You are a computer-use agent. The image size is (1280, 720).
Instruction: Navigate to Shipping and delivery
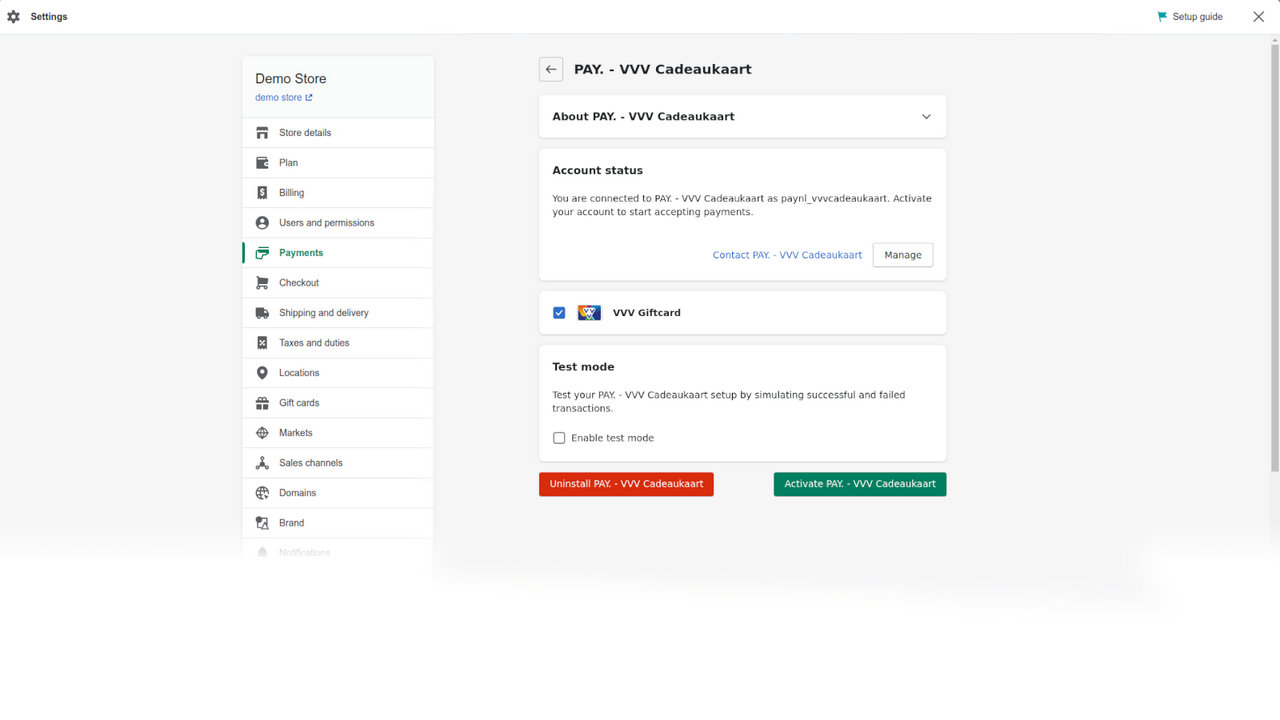click(x=338, y=313)
